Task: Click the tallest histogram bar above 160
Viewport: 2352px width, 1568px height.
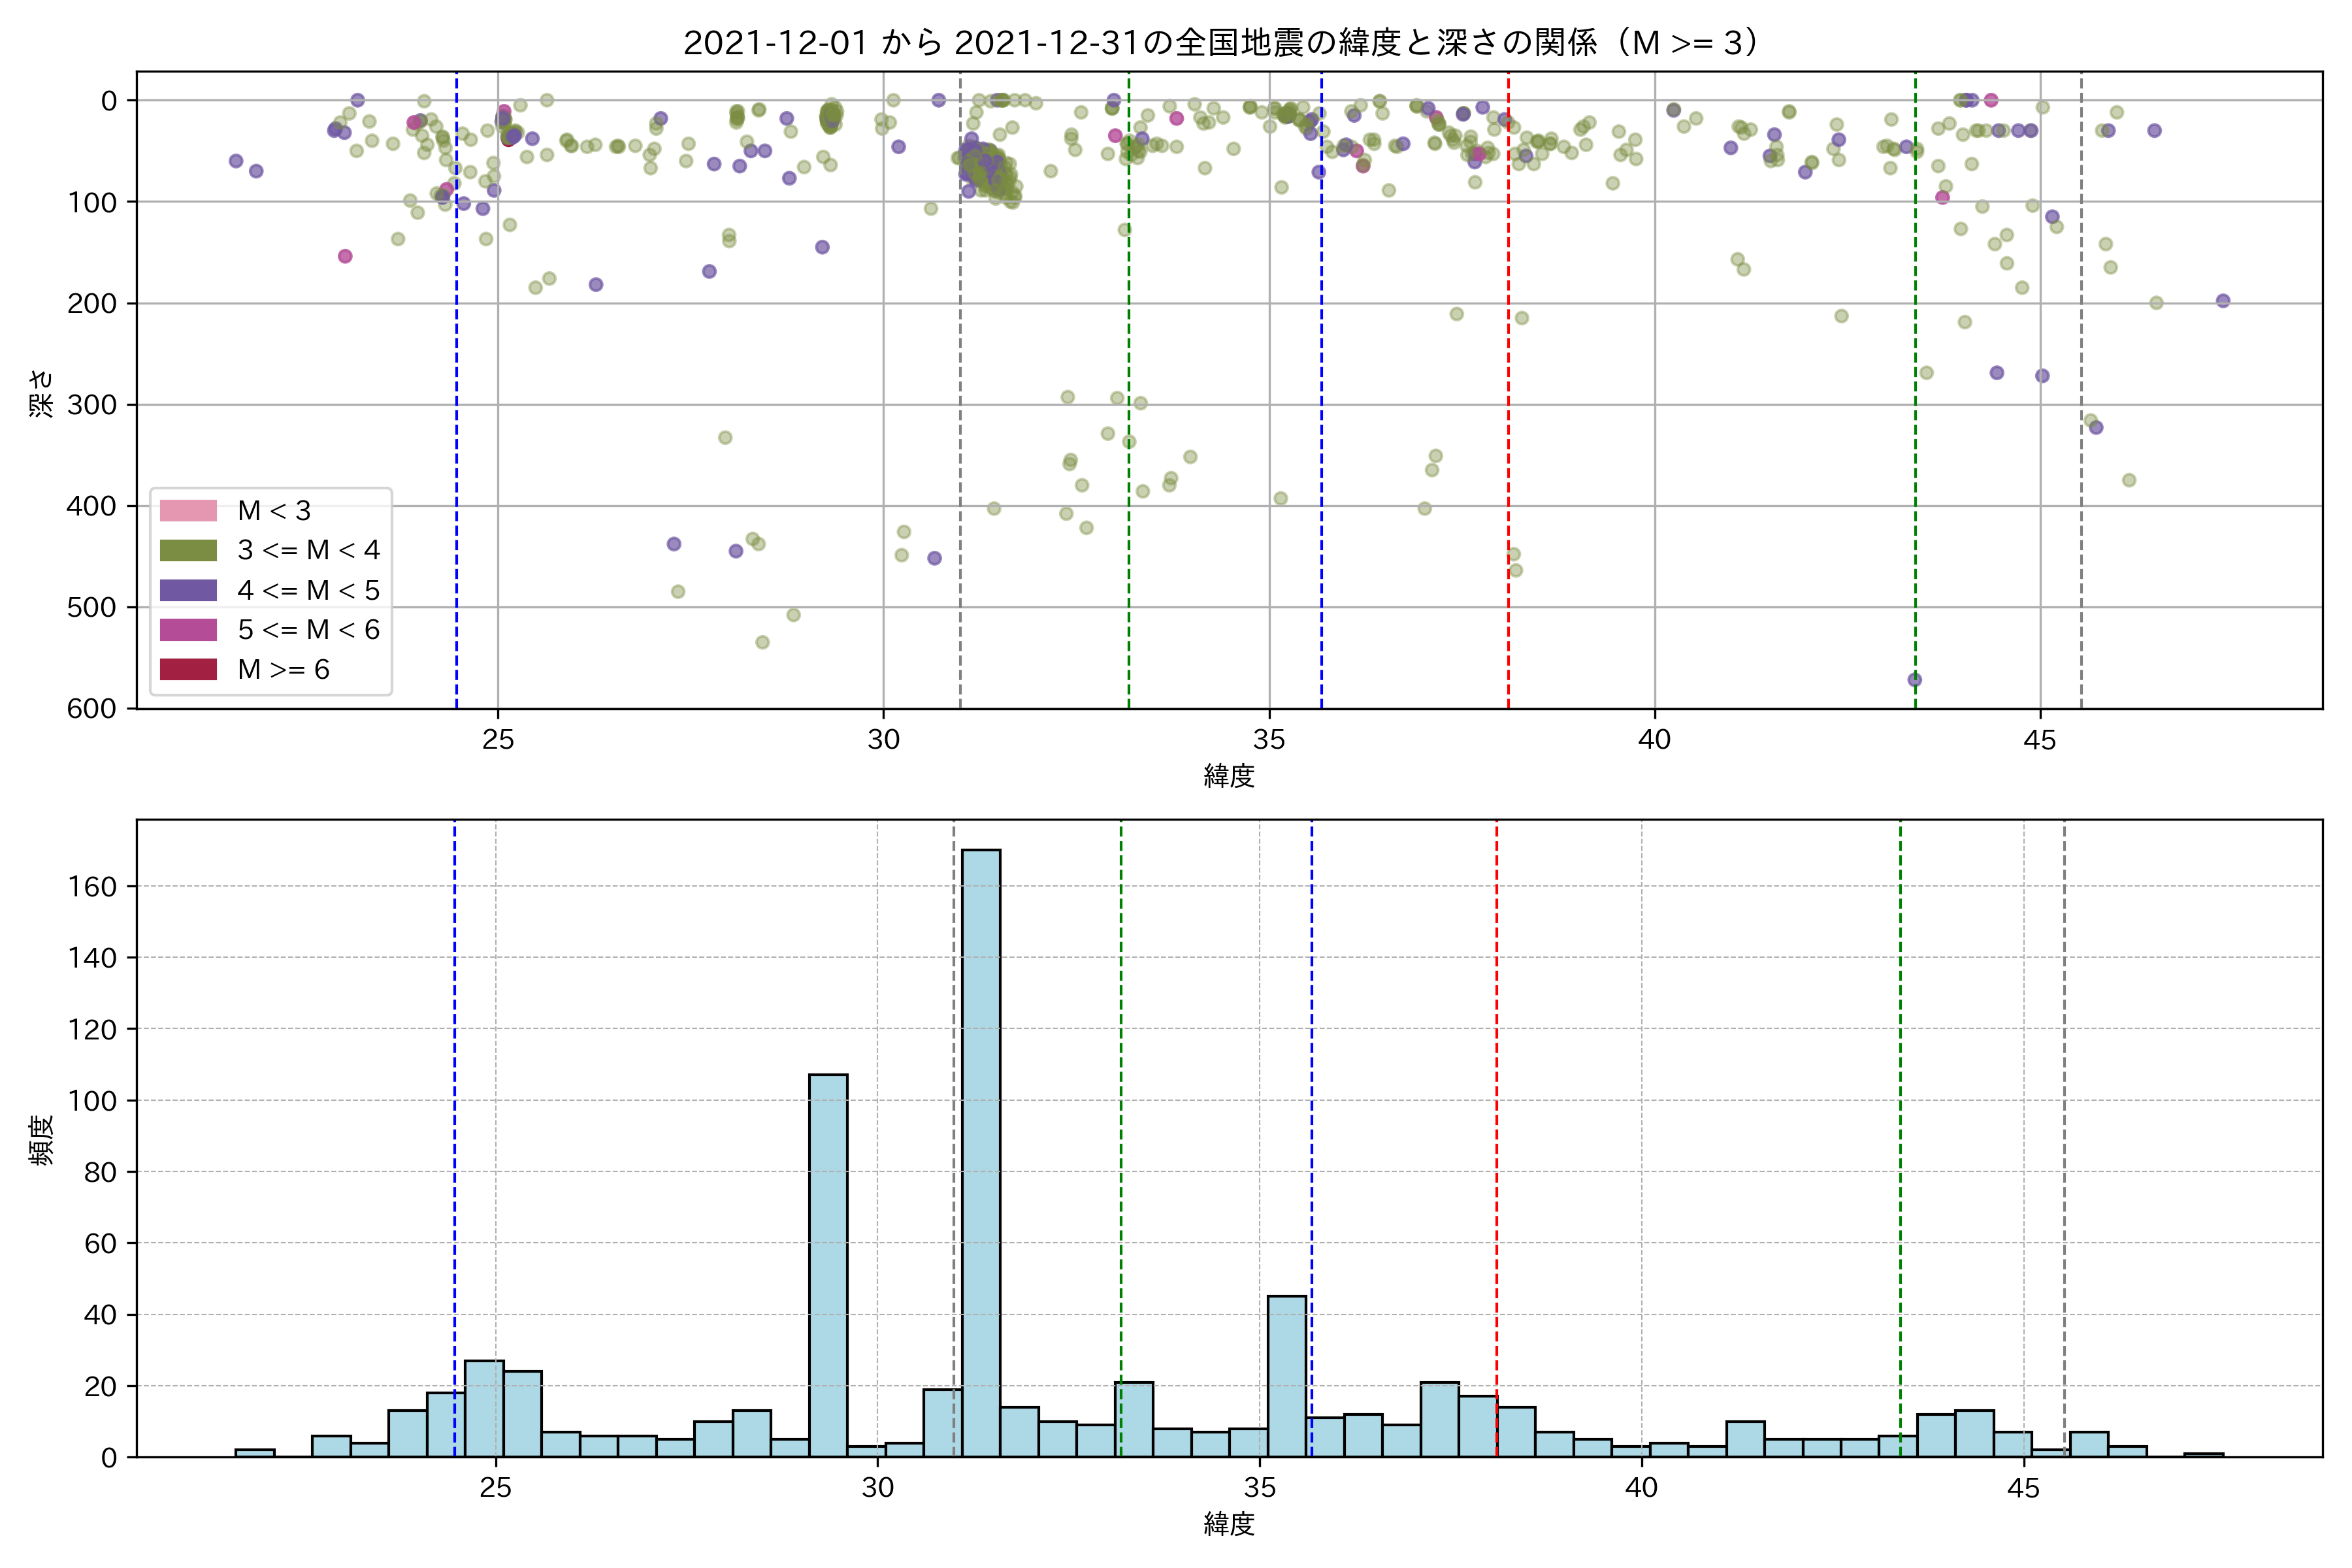Action: coord(981,1150)
